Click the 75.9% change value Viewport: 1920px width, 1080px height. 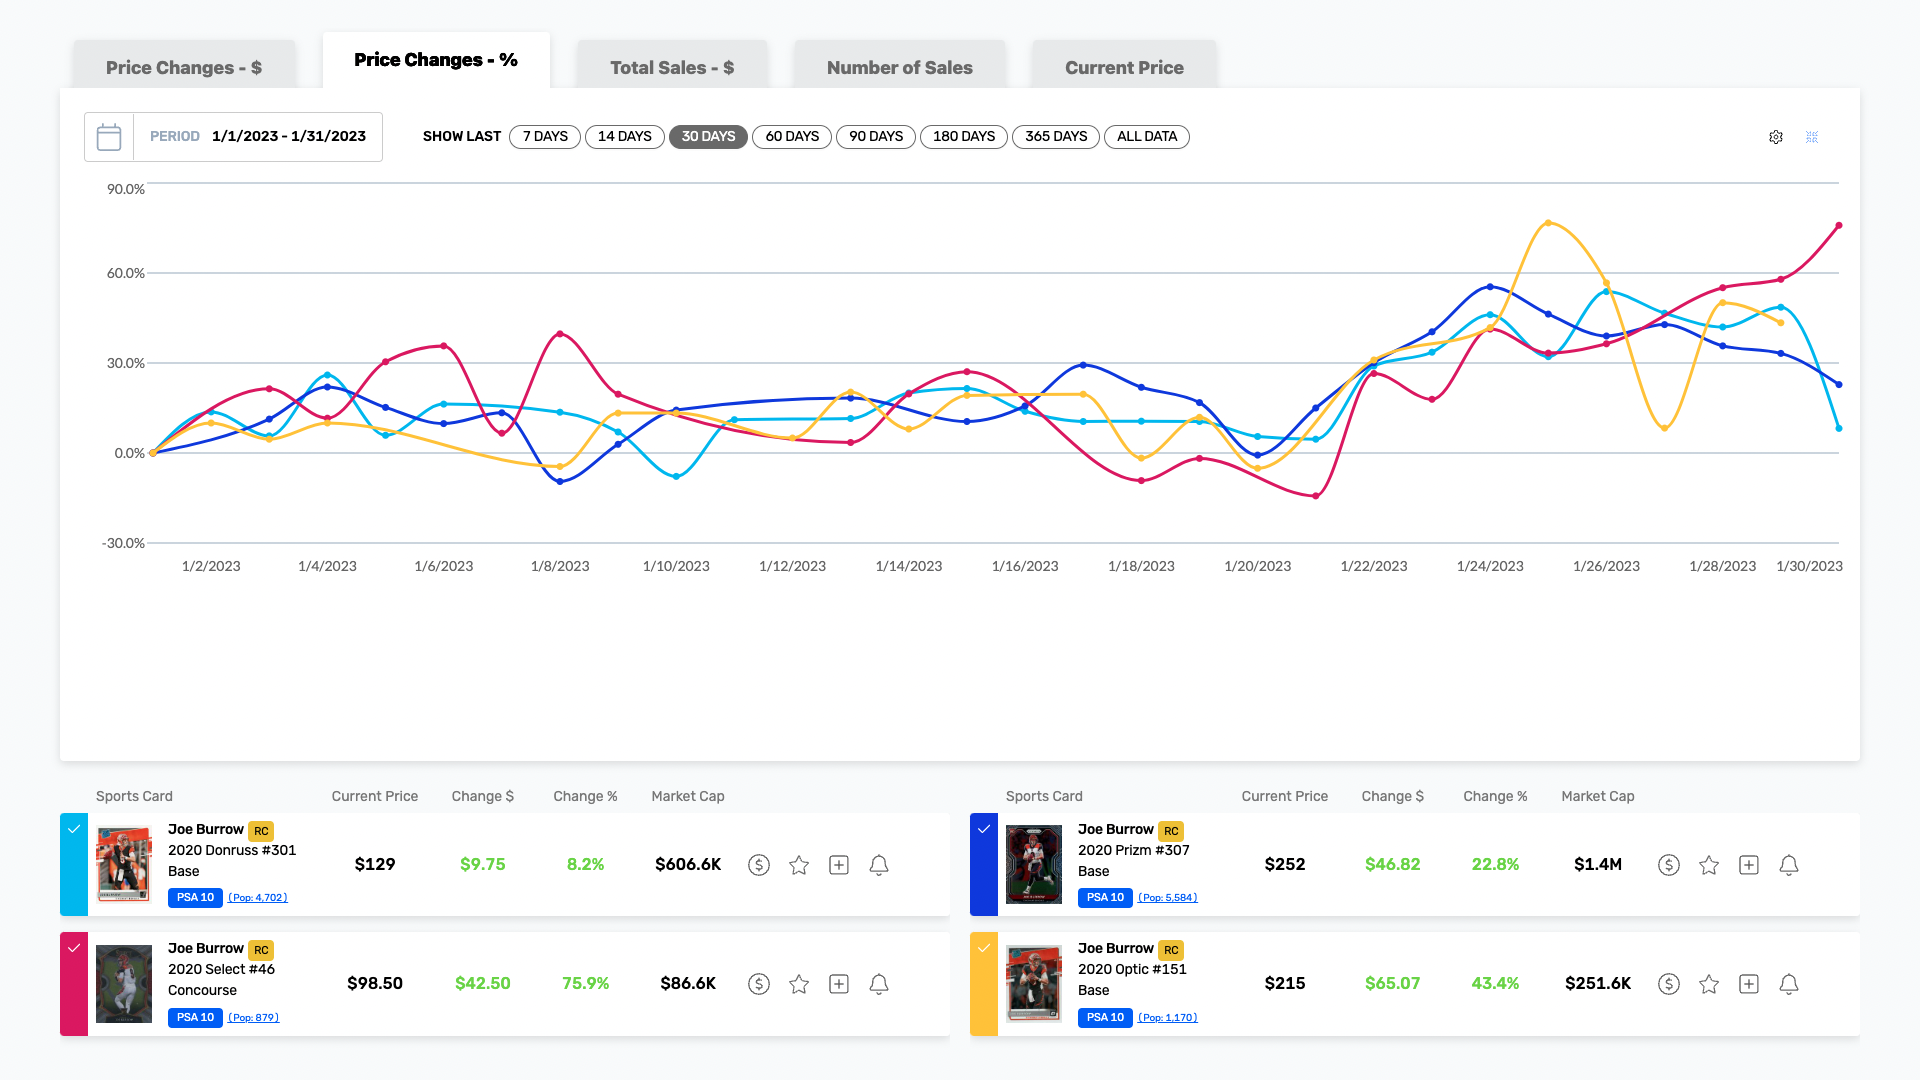pyautogui.click(x=585, y=984)
